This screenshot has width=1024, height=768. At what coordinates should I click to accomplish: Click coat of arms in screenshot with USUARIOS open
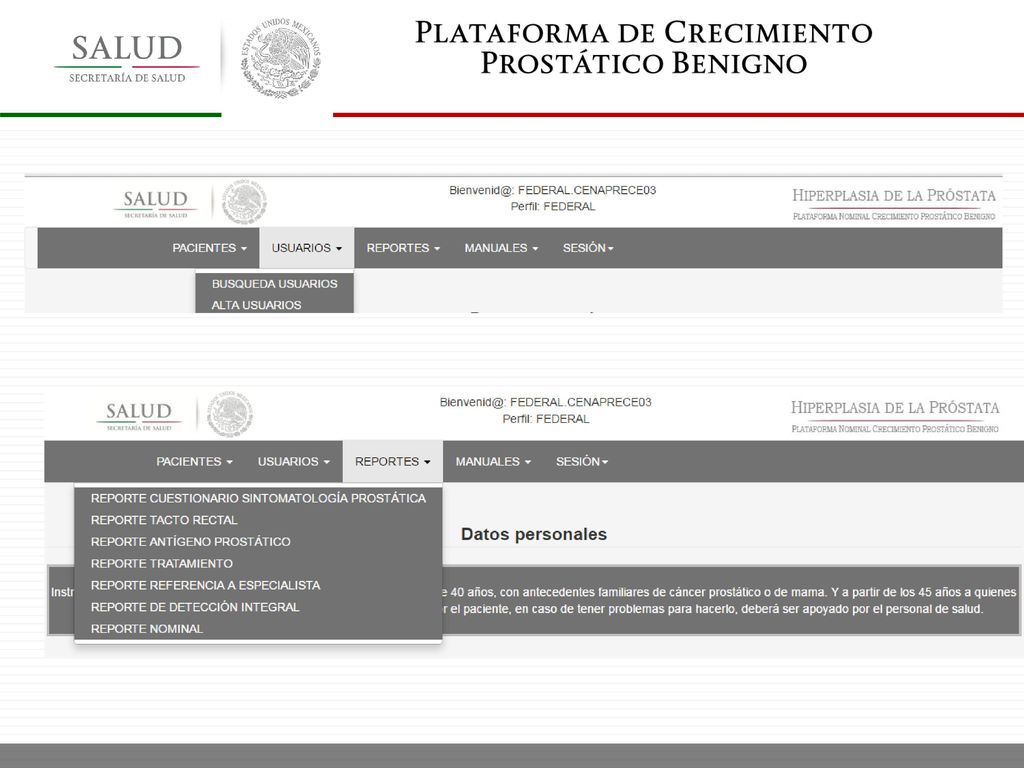(x=244, y=202)
